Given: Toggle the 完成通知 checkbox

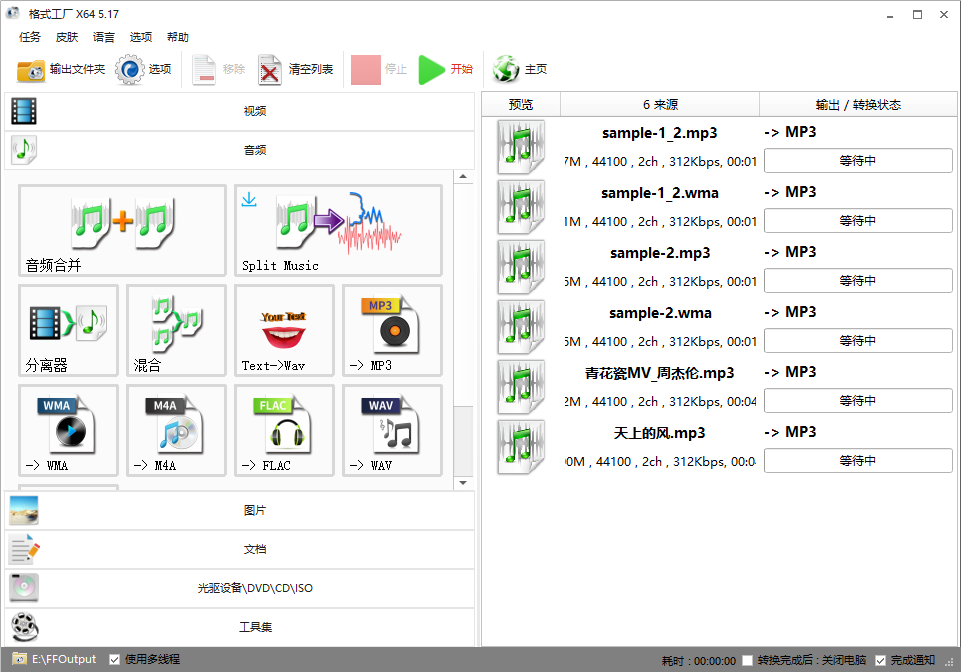Looking at the screenshot, I should (880, 660).
